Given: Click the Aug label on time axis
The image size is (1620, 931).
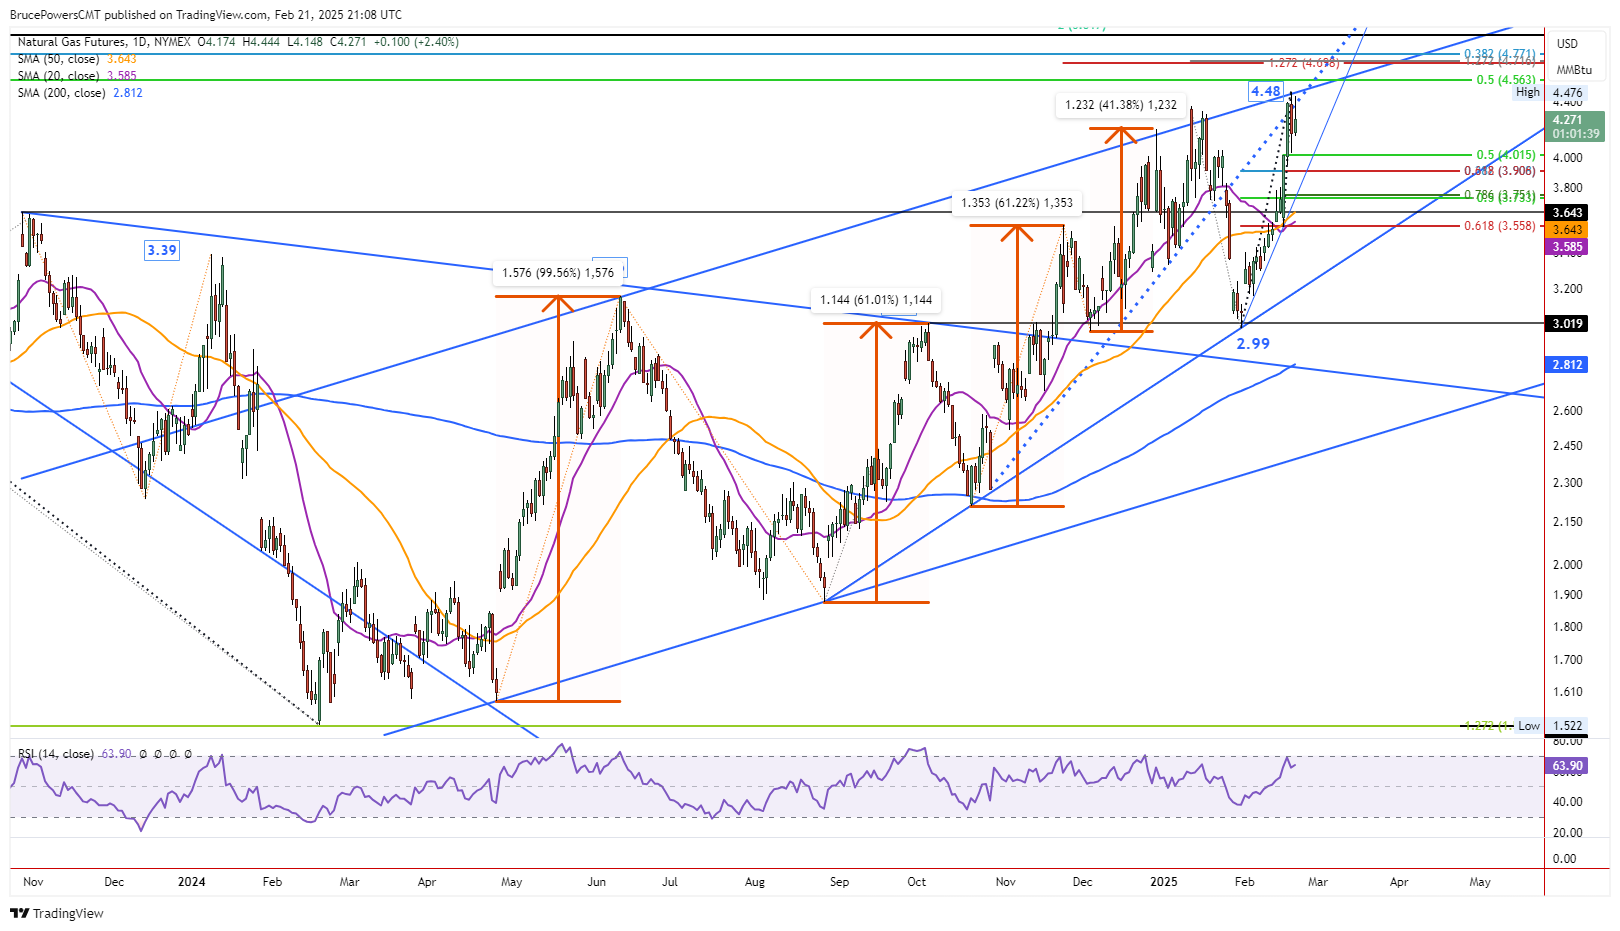Looking at the screenshot, I should 755,882.
